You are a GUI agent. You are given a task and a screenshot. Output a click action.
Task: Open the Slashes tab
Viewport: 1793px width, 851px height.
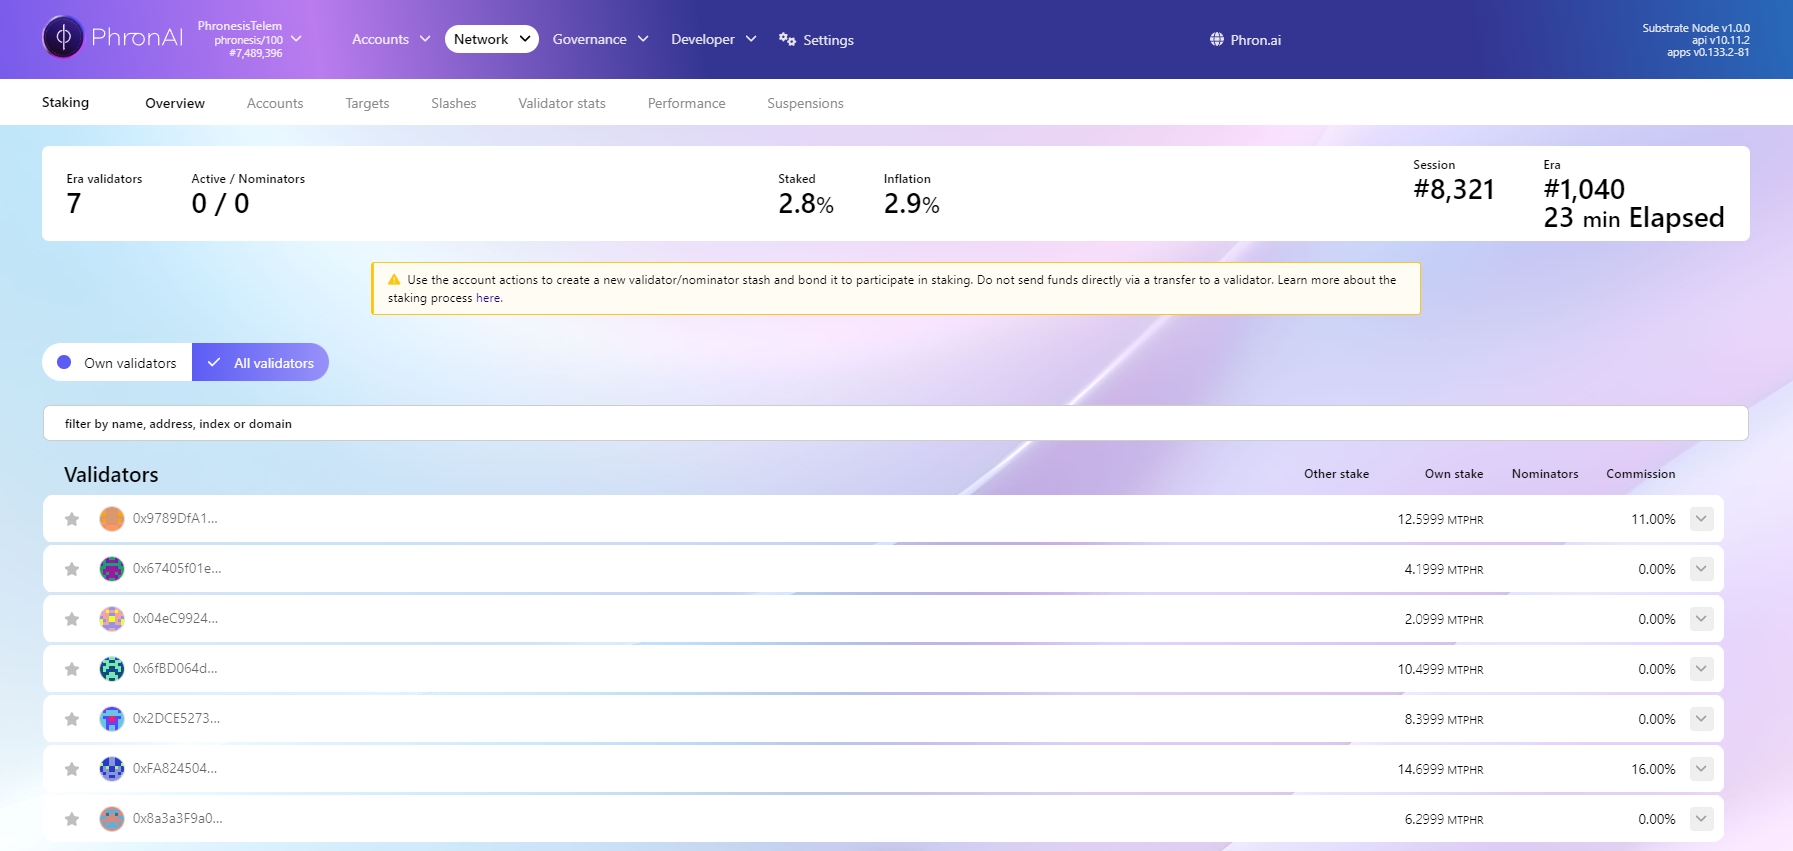click(453, 103)
